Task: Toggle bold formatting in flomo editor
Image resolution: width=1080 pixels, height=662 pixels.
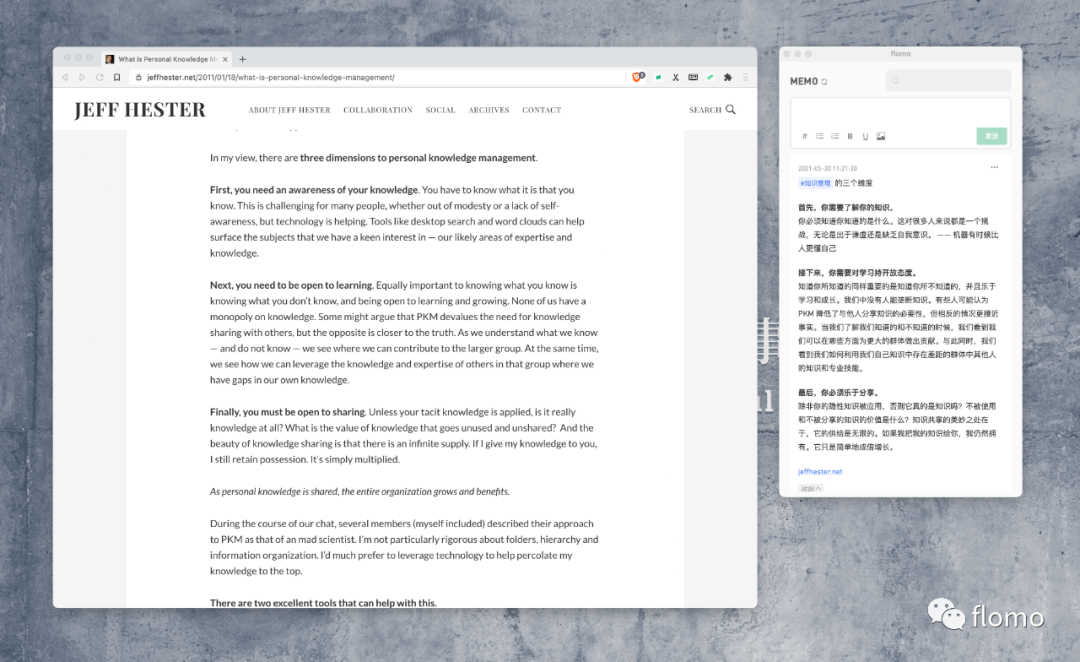Action: [850, 136]
